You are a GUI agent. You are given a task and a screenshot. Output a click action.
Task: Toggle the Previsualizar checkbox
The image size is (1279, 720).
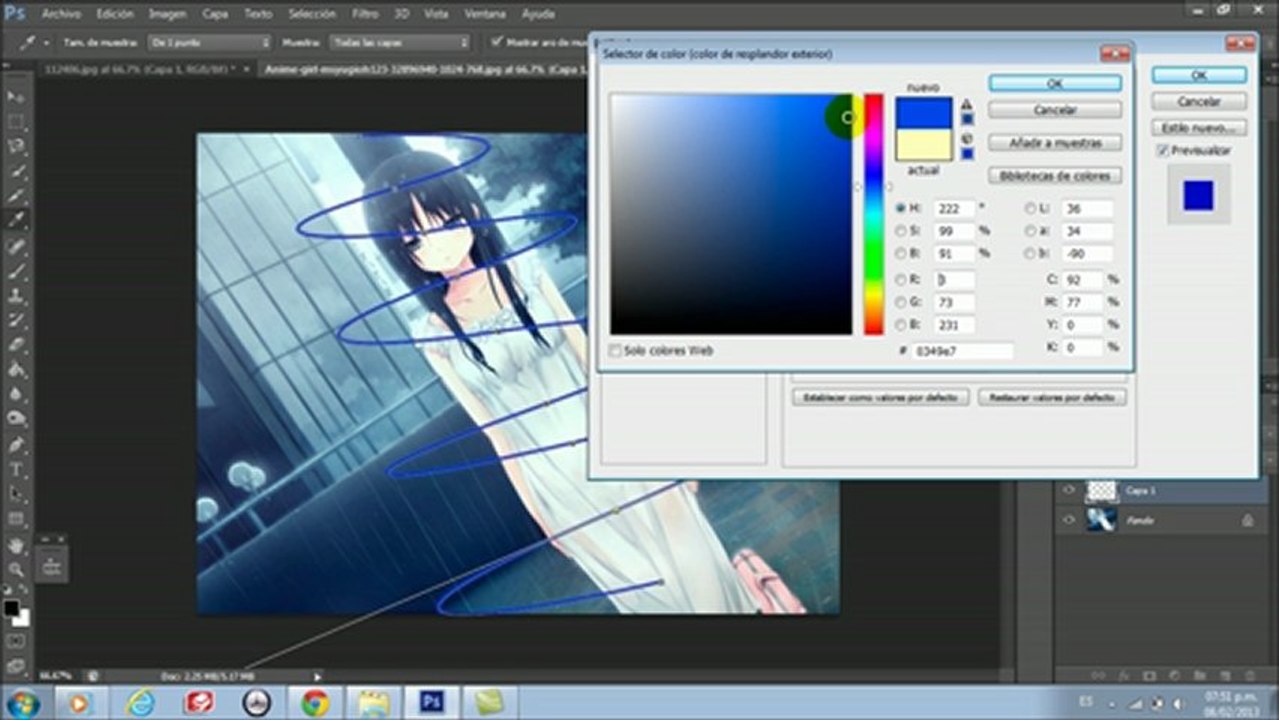coord(1162,150)
